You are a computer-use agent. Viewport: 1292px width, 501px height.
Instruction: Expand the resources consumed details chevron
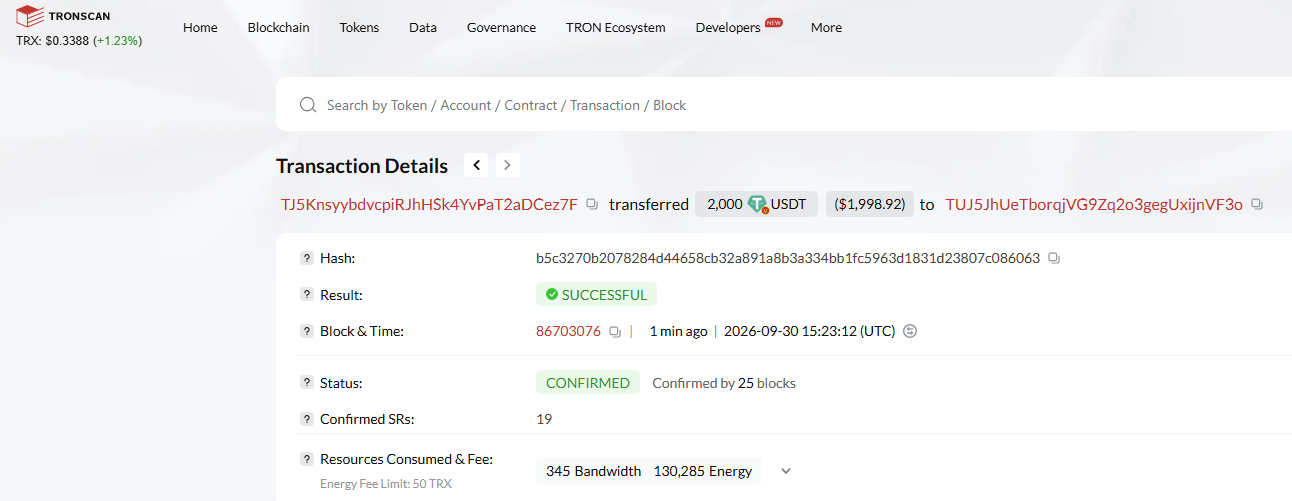pyautogui.click(x=786, y=471)
